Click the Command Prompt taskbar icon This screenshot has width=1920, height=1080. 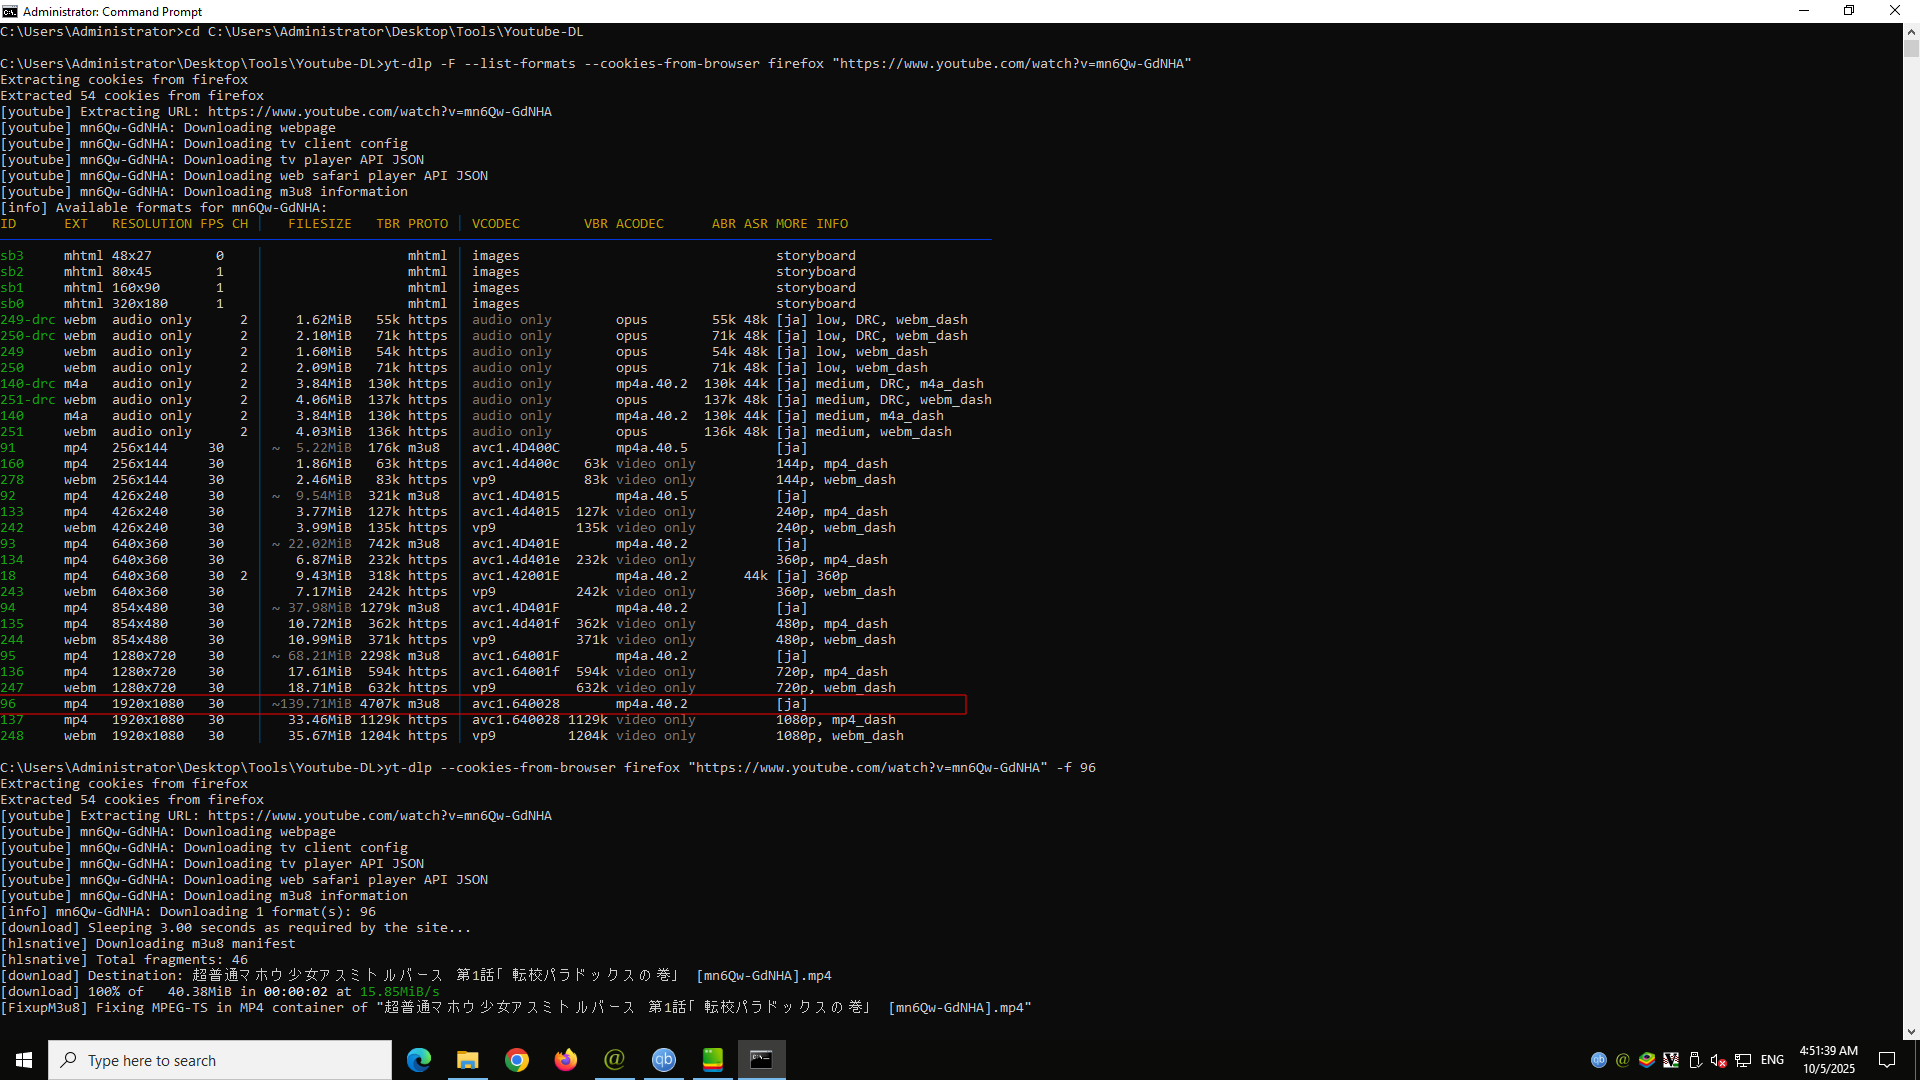761,1060
